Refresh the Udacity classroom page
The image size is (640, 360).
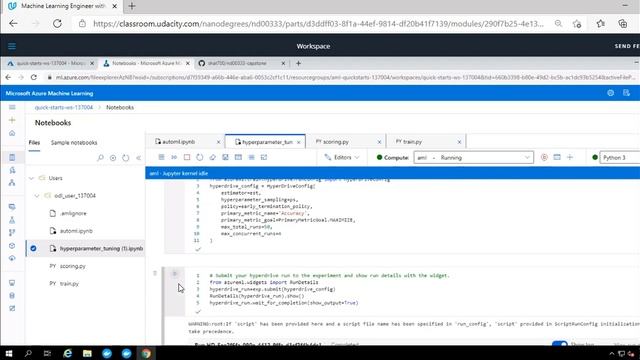point(57,24)
